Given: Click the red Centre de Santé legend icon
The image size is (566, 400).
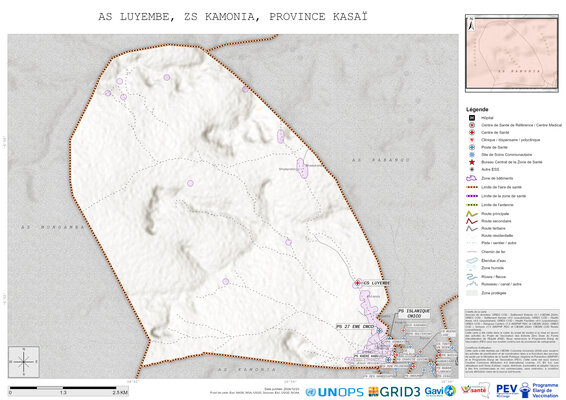Looking at the screenshot, I should pyautogui.click(x=471, y=132).
